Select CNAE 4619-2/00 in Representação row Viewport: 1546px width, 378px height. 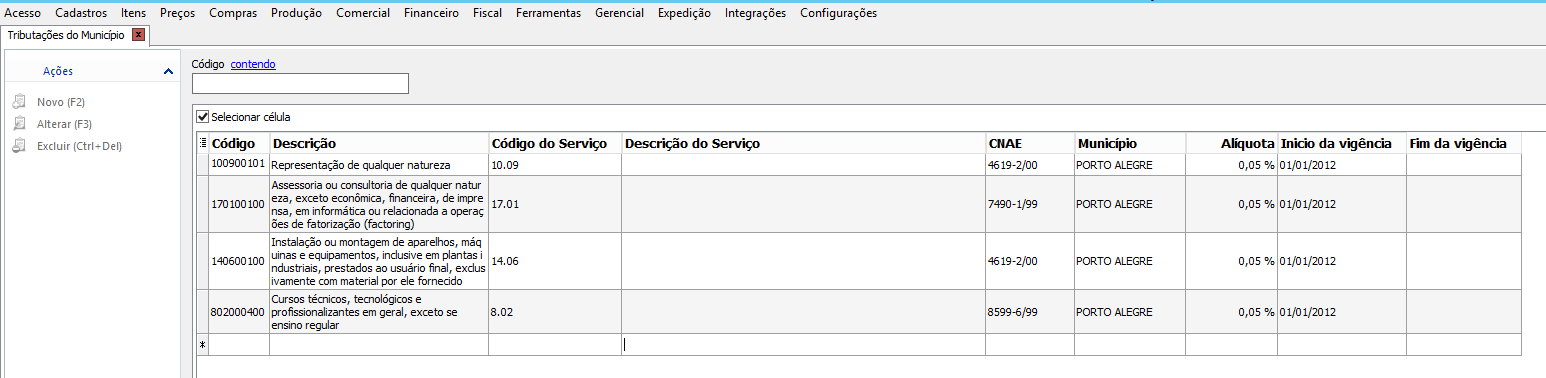(1030, 164)
